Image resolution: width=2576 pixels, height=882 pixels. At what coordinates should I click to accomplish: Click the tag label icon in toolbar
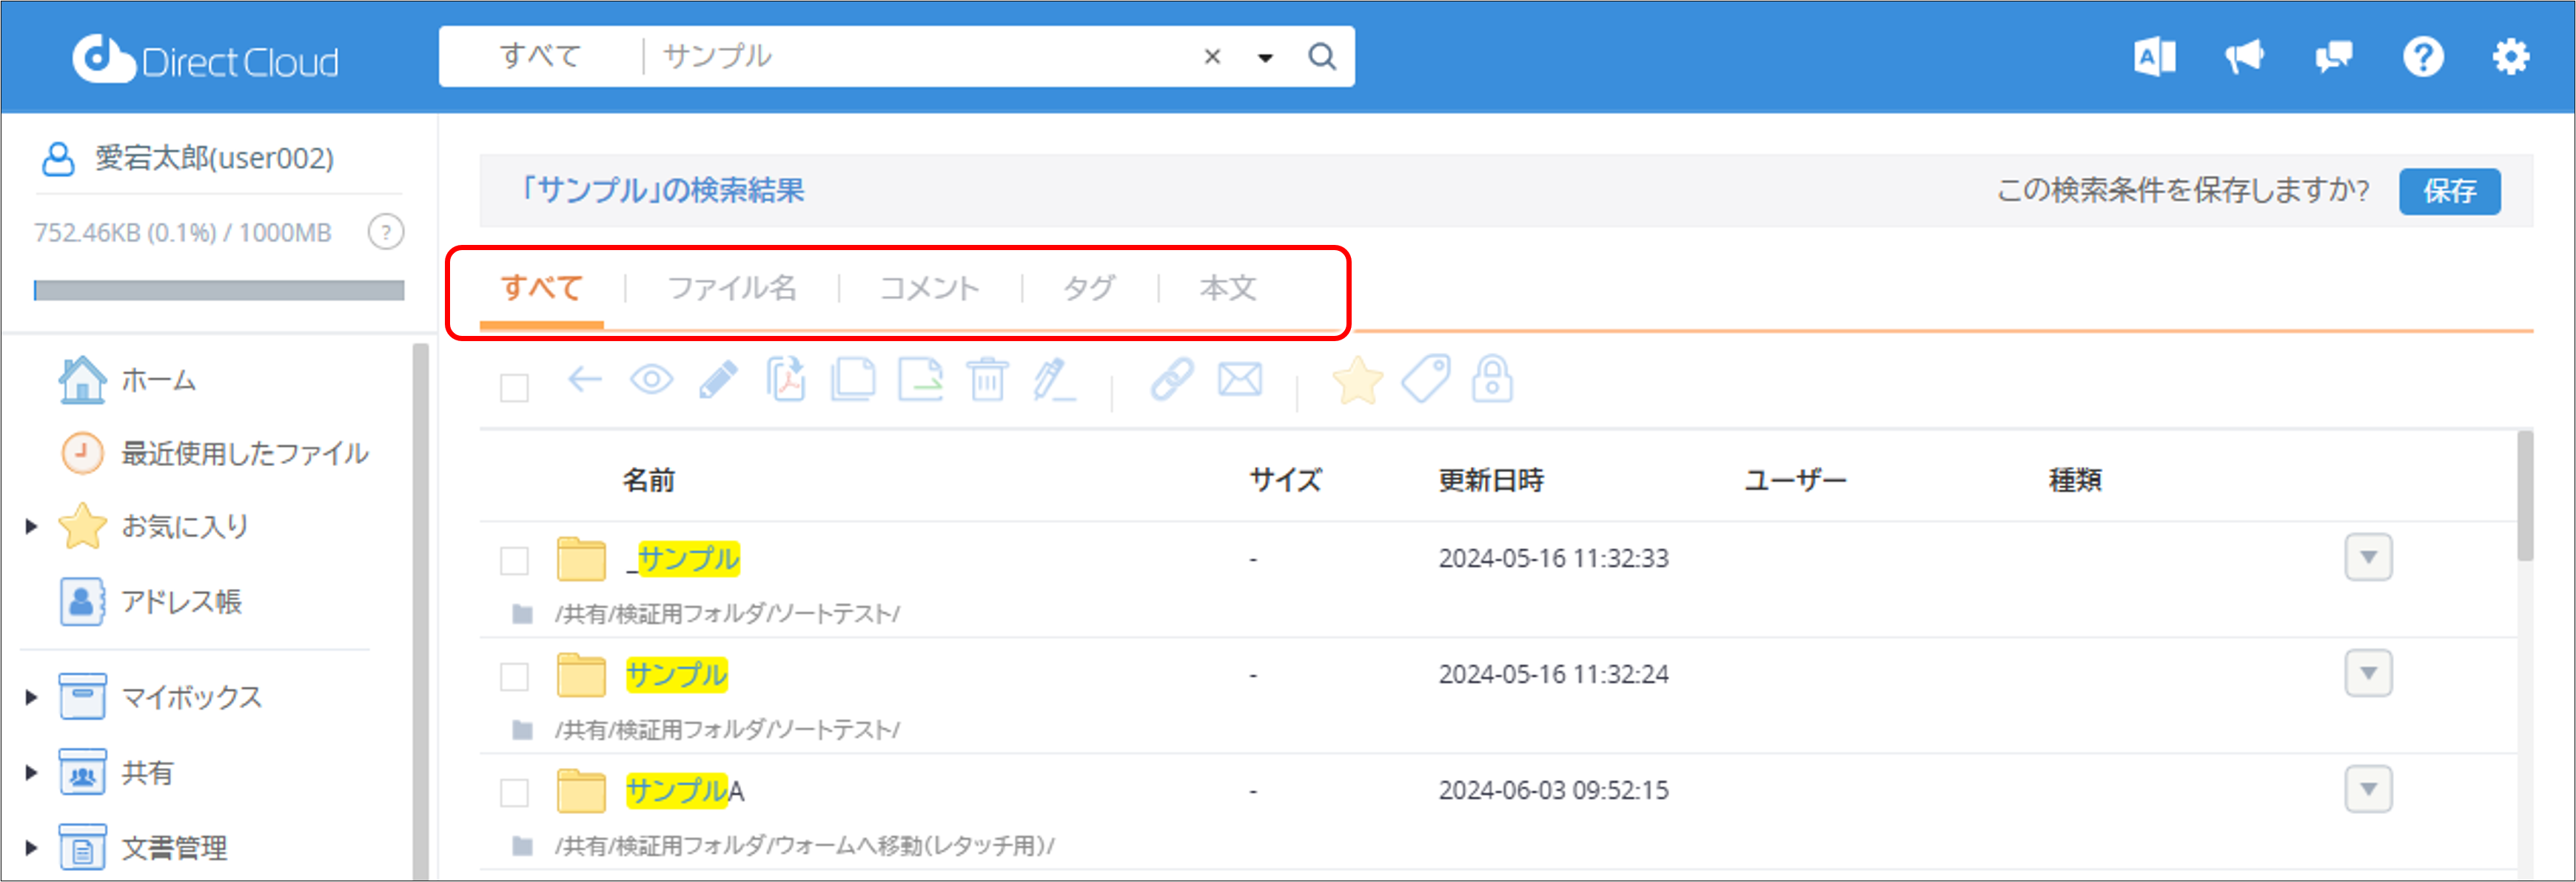pyautogui.click(x=1425, y=380)
